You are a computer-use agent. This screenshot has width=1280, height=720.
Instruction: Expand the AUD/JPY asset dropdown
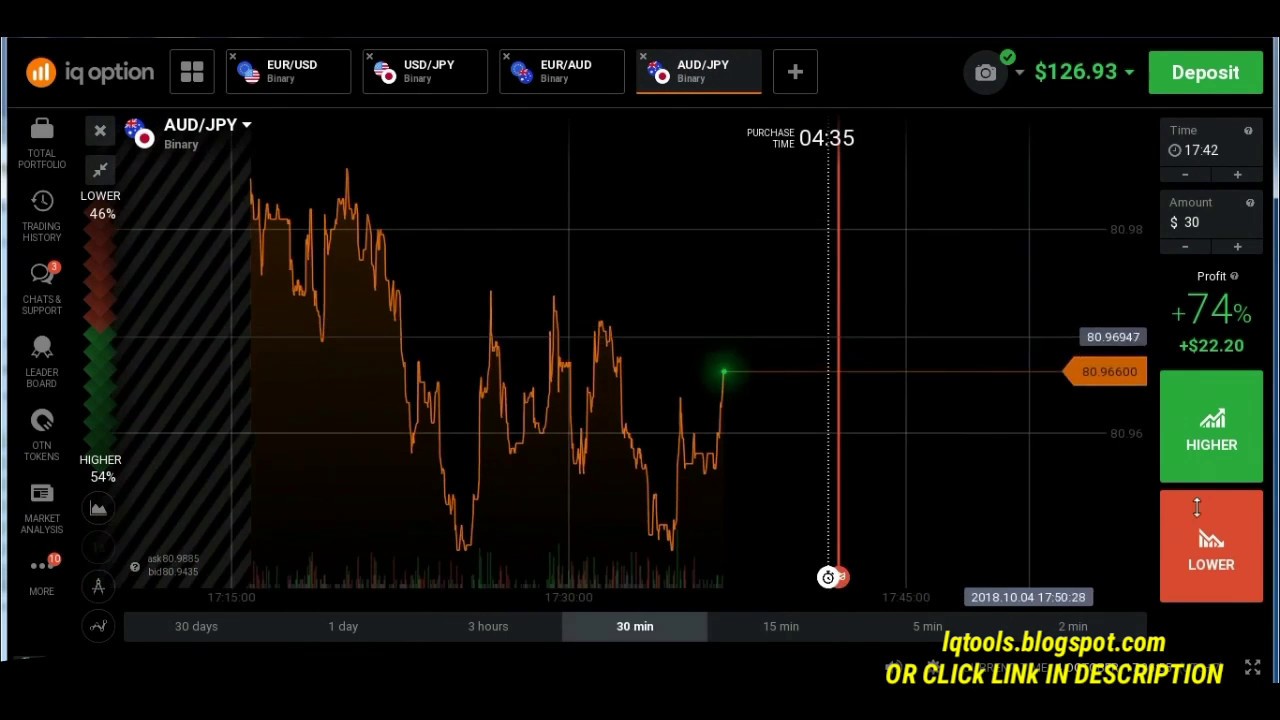click(246, 125)
